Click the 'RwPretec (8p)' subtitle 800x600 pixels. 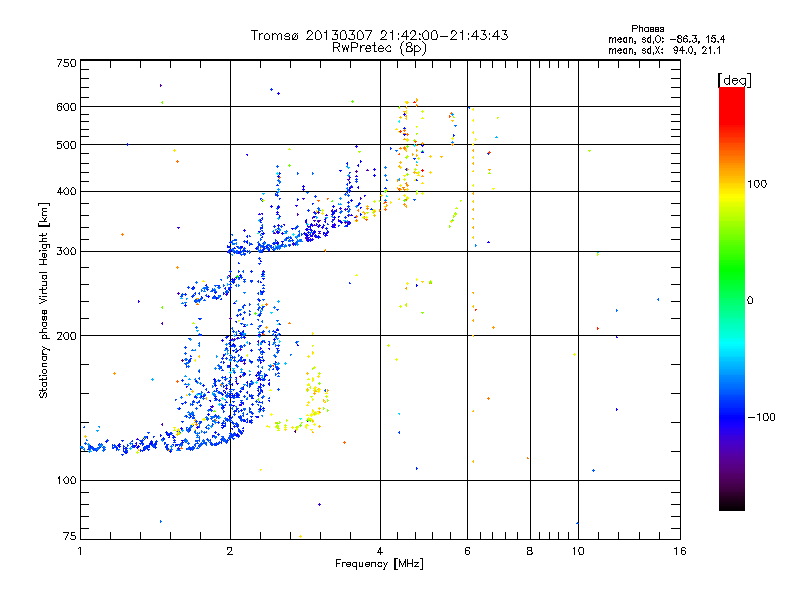(x=379, y=48)
